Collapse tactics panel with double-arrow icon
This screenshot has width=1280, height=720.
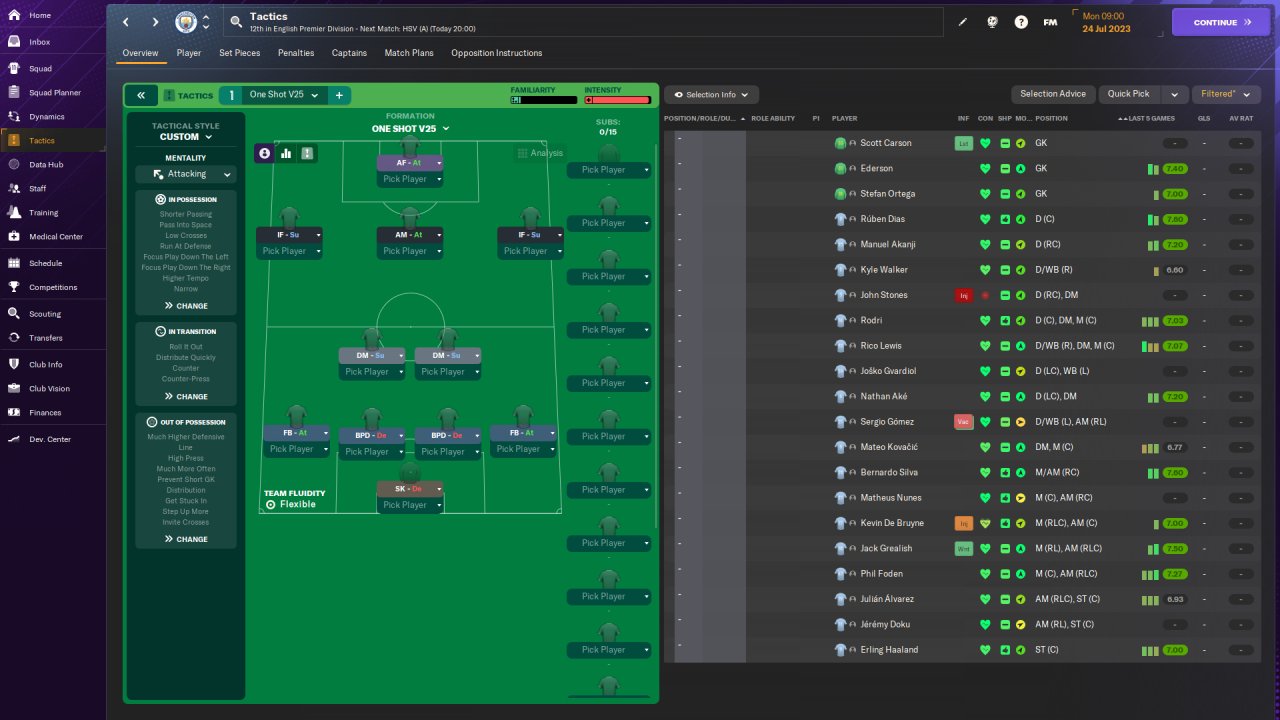pyautogui.click(x=141, y=95)
